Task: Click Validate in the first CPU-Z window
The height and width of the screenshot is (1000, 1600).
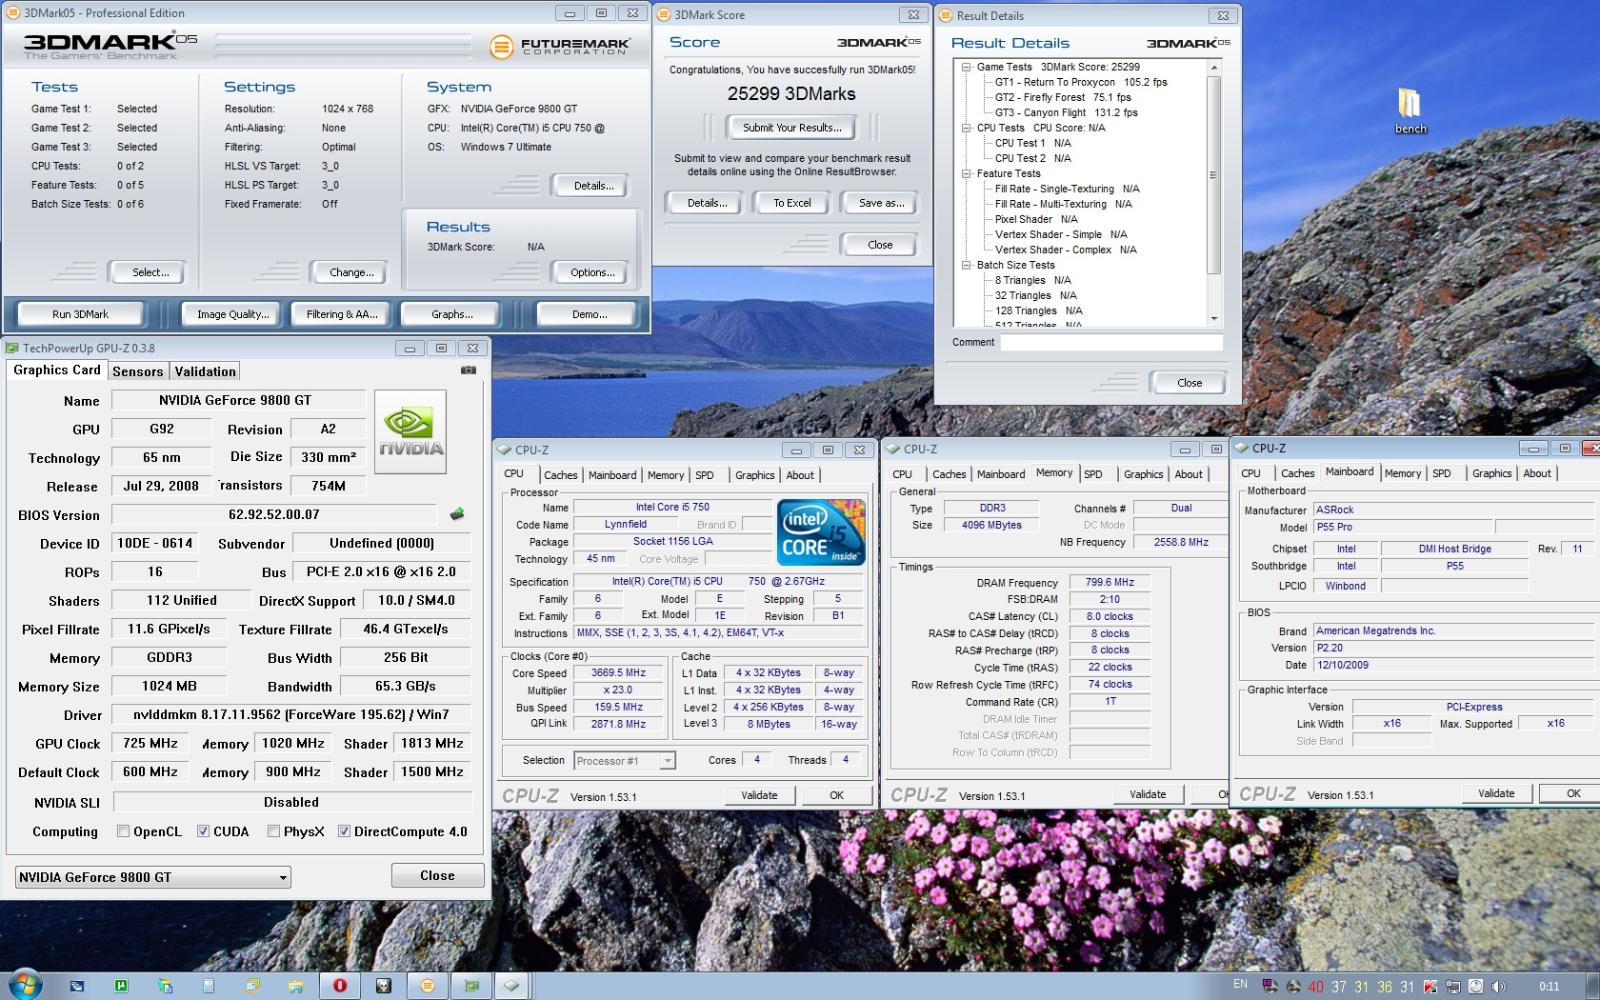Action: [759, 795]
